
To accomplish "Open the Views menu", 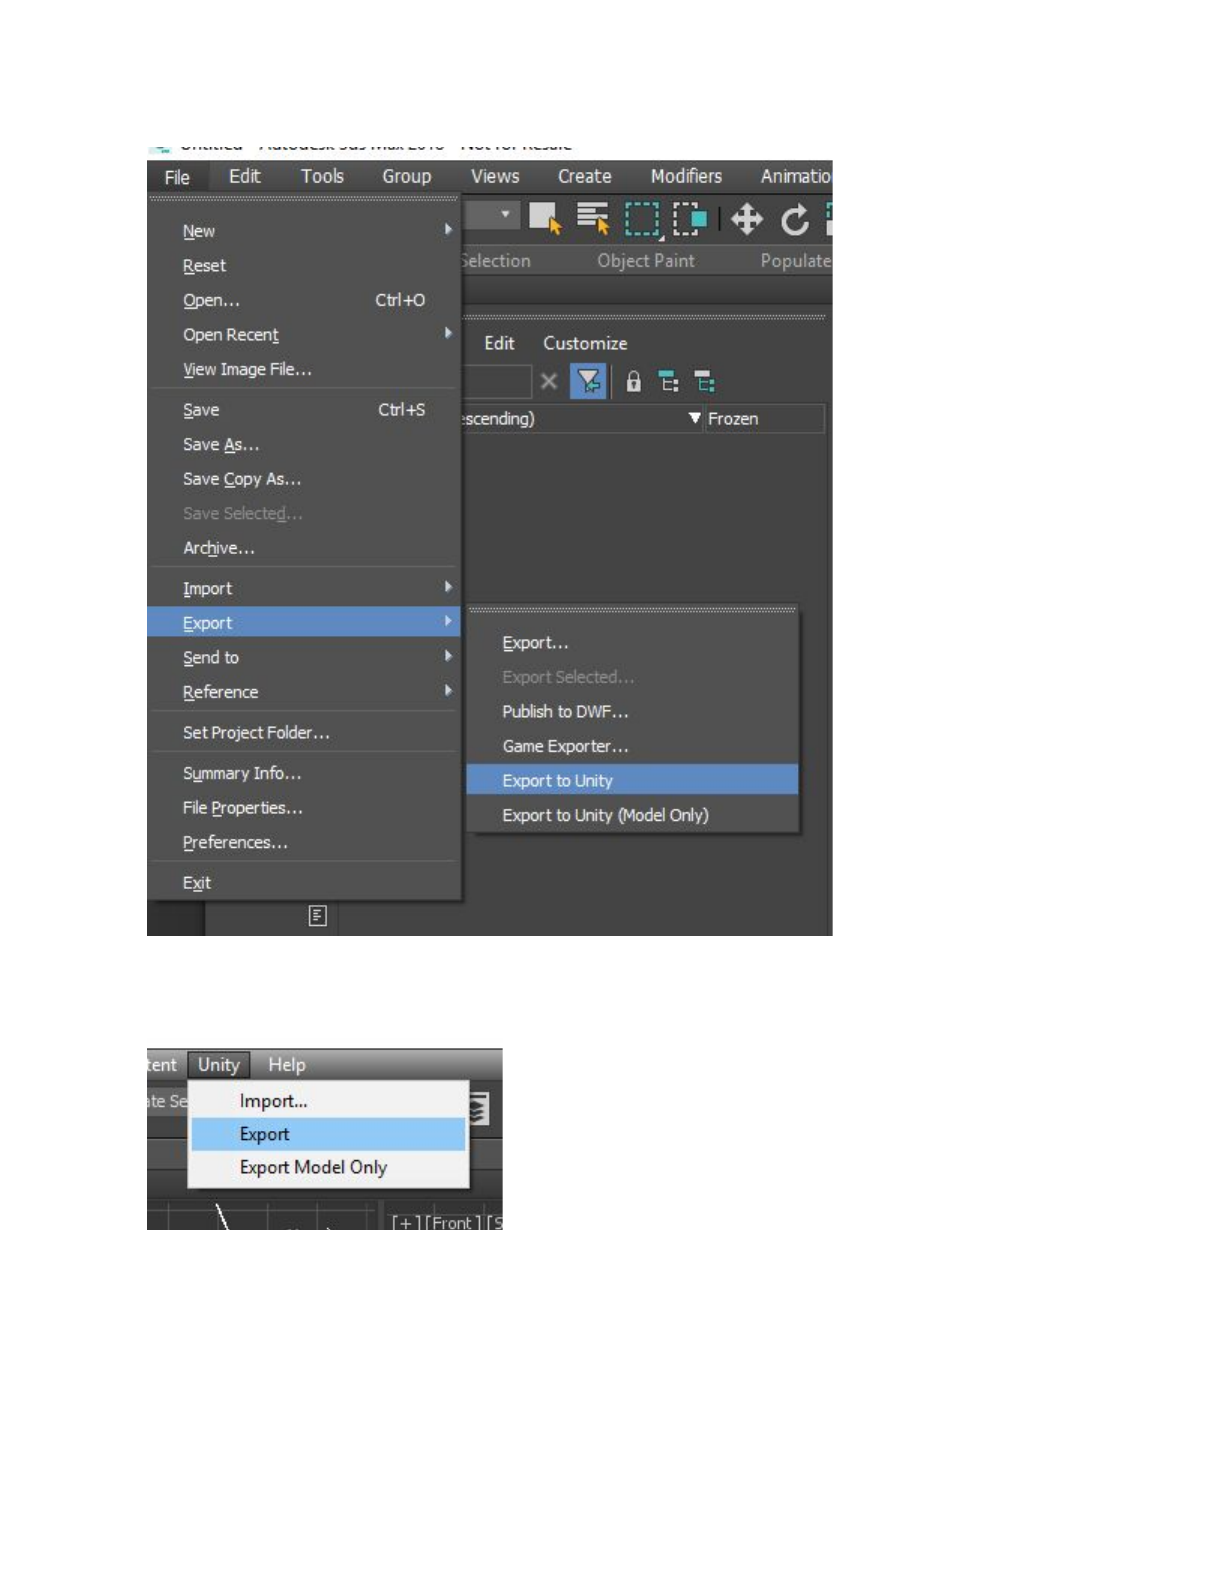I will tap(495, 176).
